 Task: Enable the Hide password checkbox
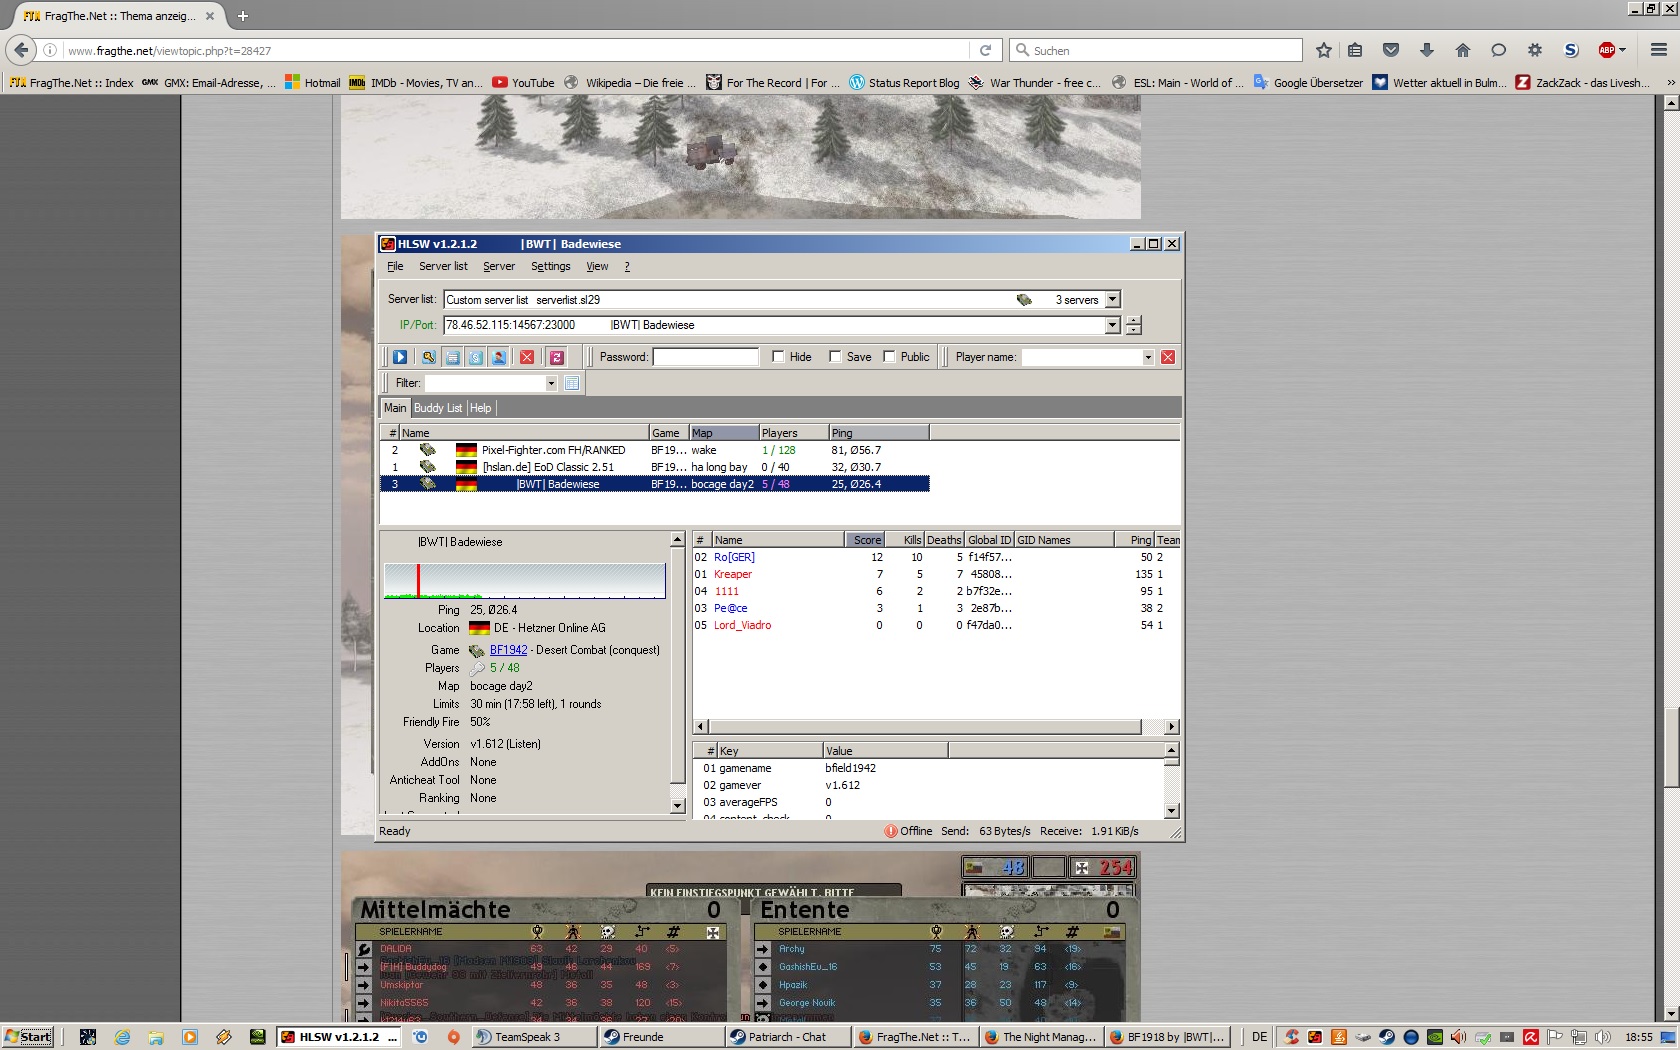pos(778,357)
